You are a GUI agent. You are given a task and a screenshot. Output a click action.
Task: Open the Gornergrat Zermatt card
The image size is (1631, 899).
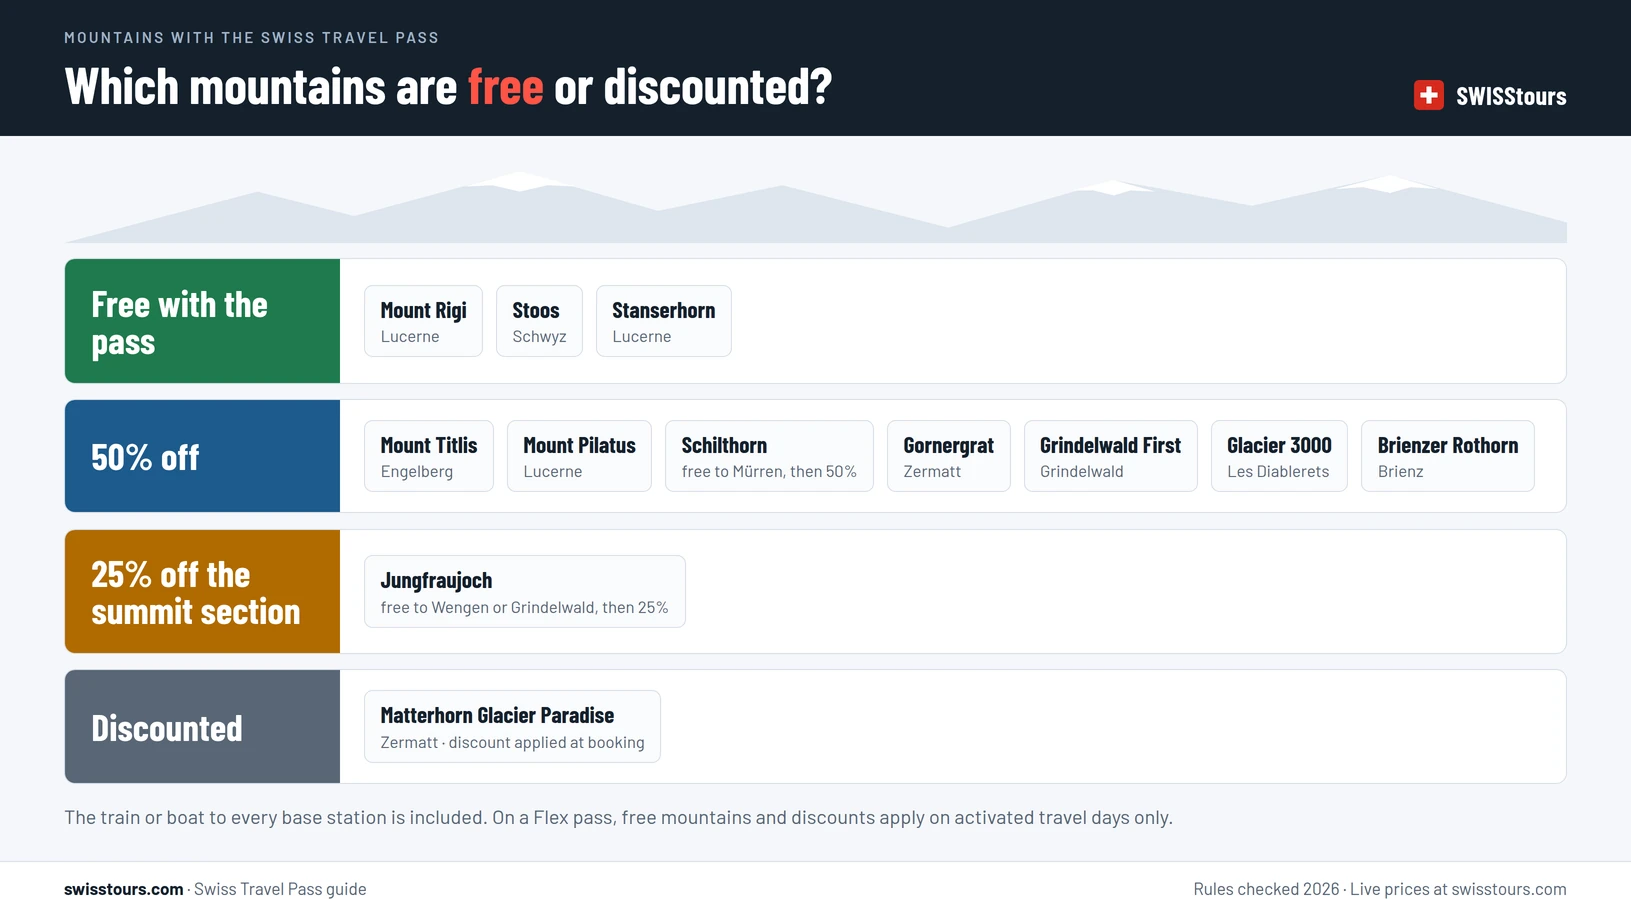pos(948,456)
